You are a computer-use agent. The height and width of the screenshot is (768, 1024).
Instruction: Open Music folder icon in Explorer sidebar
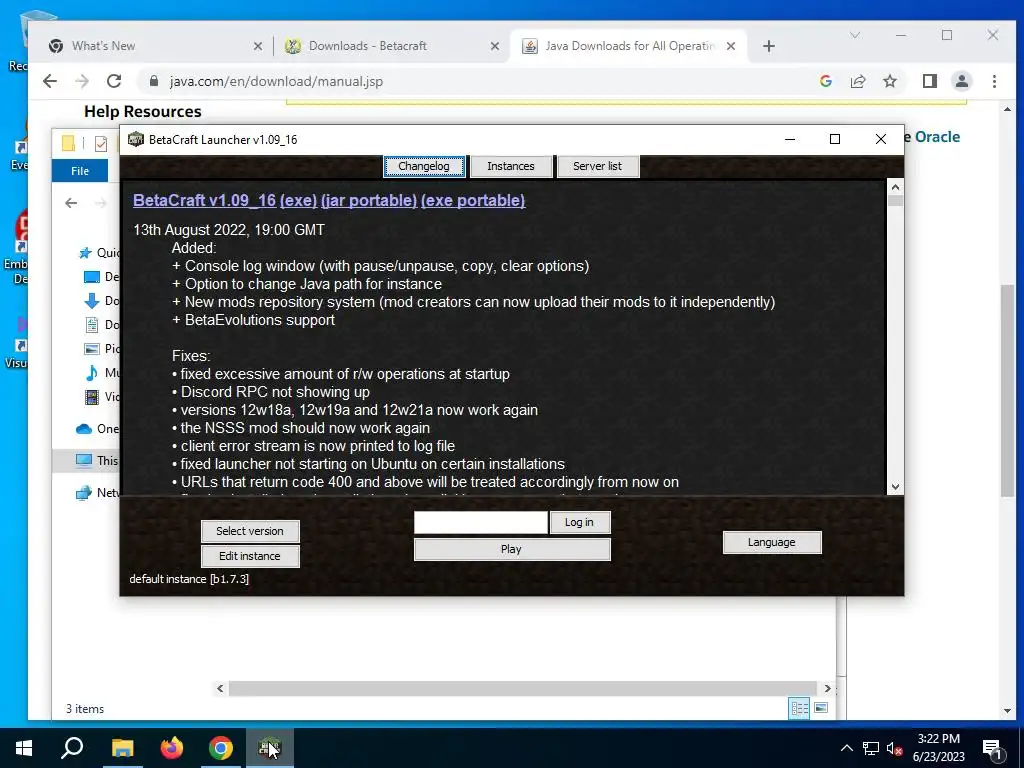coord(92,373)
